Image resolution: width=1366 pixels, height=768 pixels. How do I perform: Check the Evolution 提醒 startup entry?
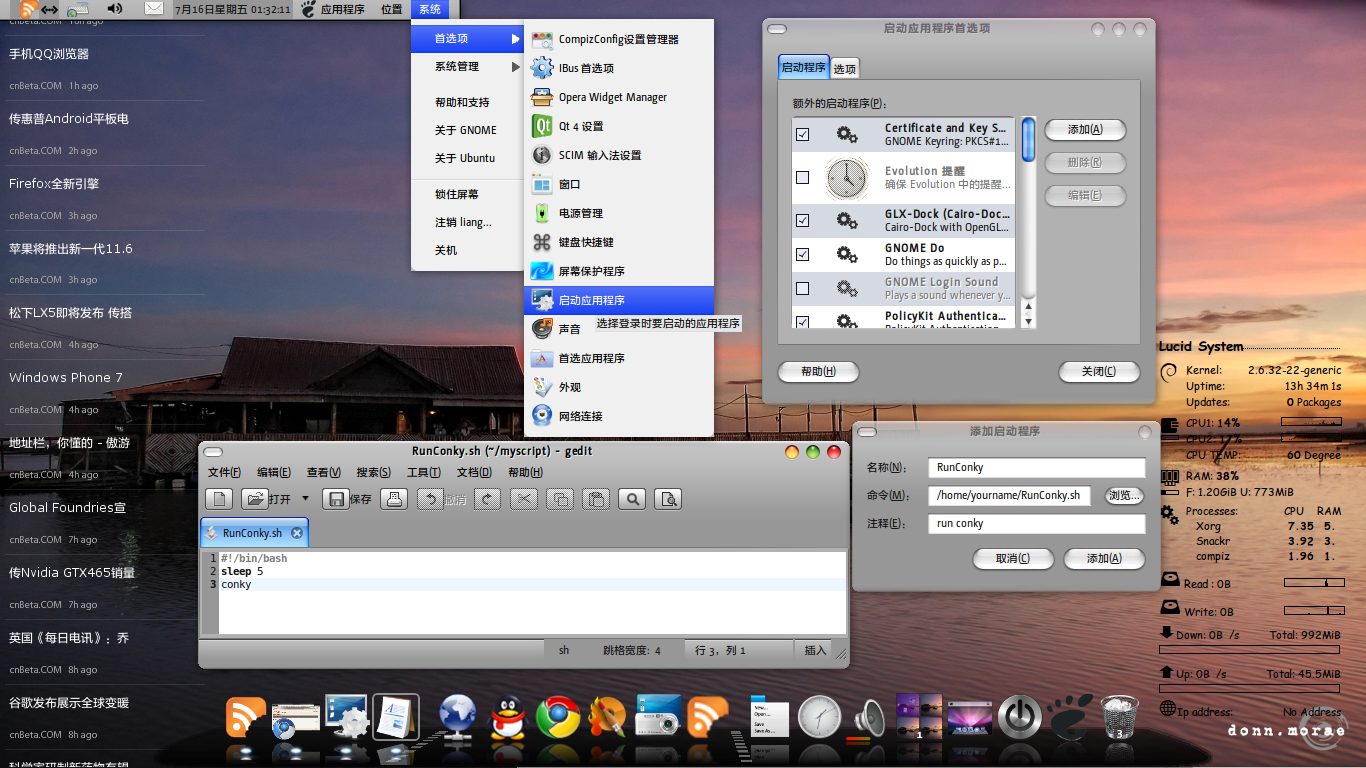[x=802, y=178]
